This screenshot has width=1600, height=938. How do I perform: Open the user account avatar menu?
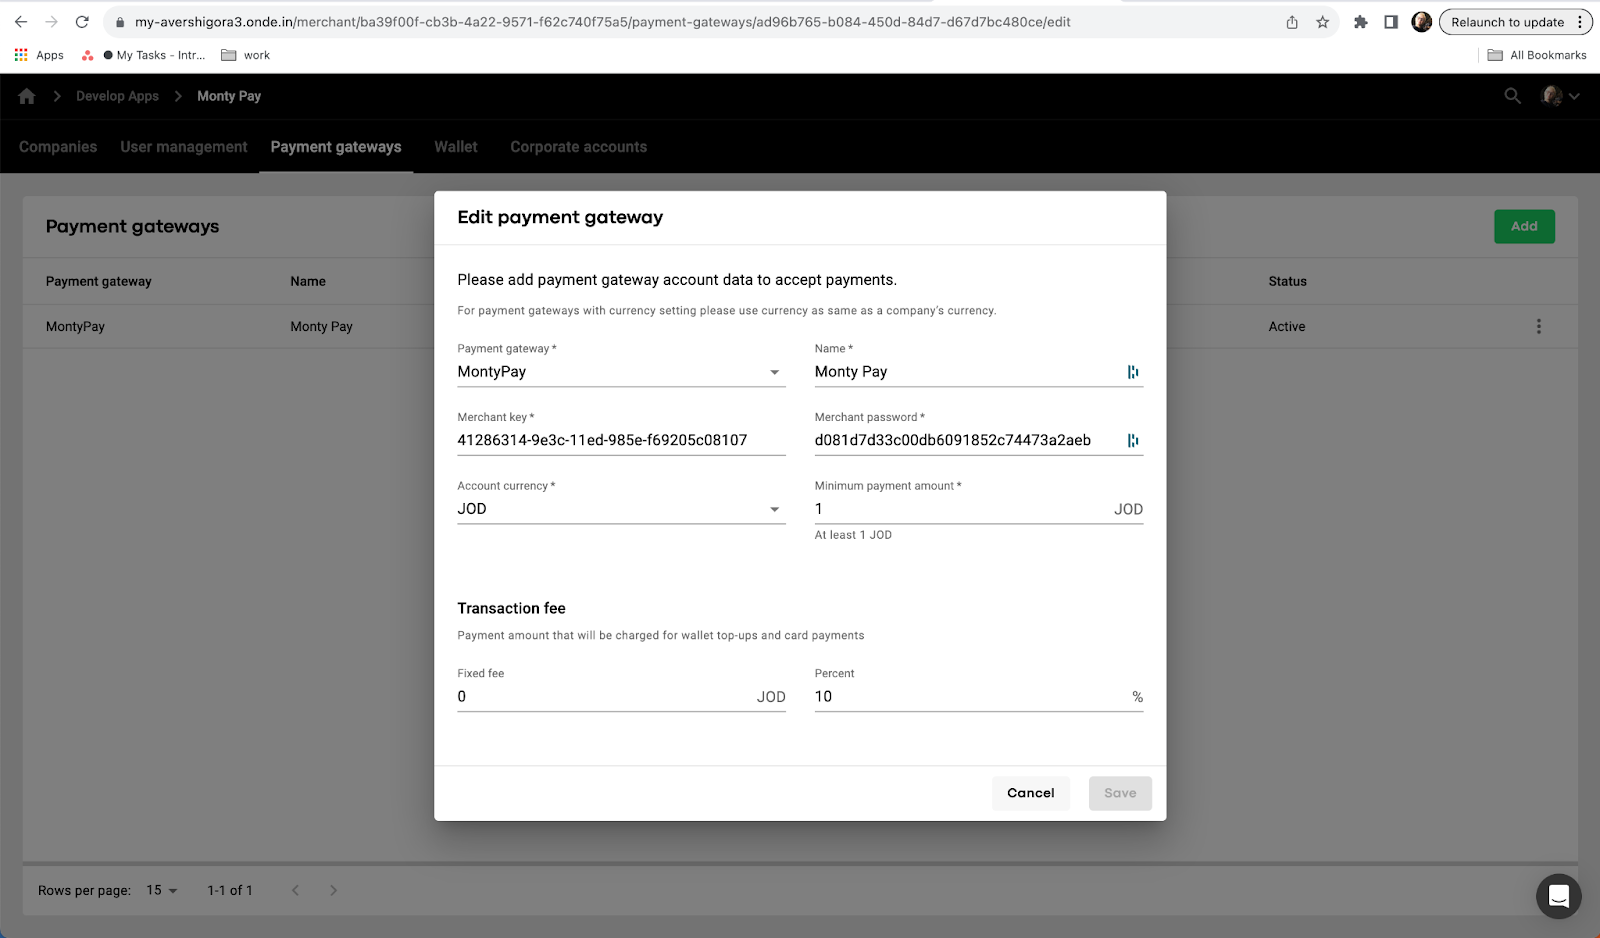pyautogui.click(x=1560, y=96)
